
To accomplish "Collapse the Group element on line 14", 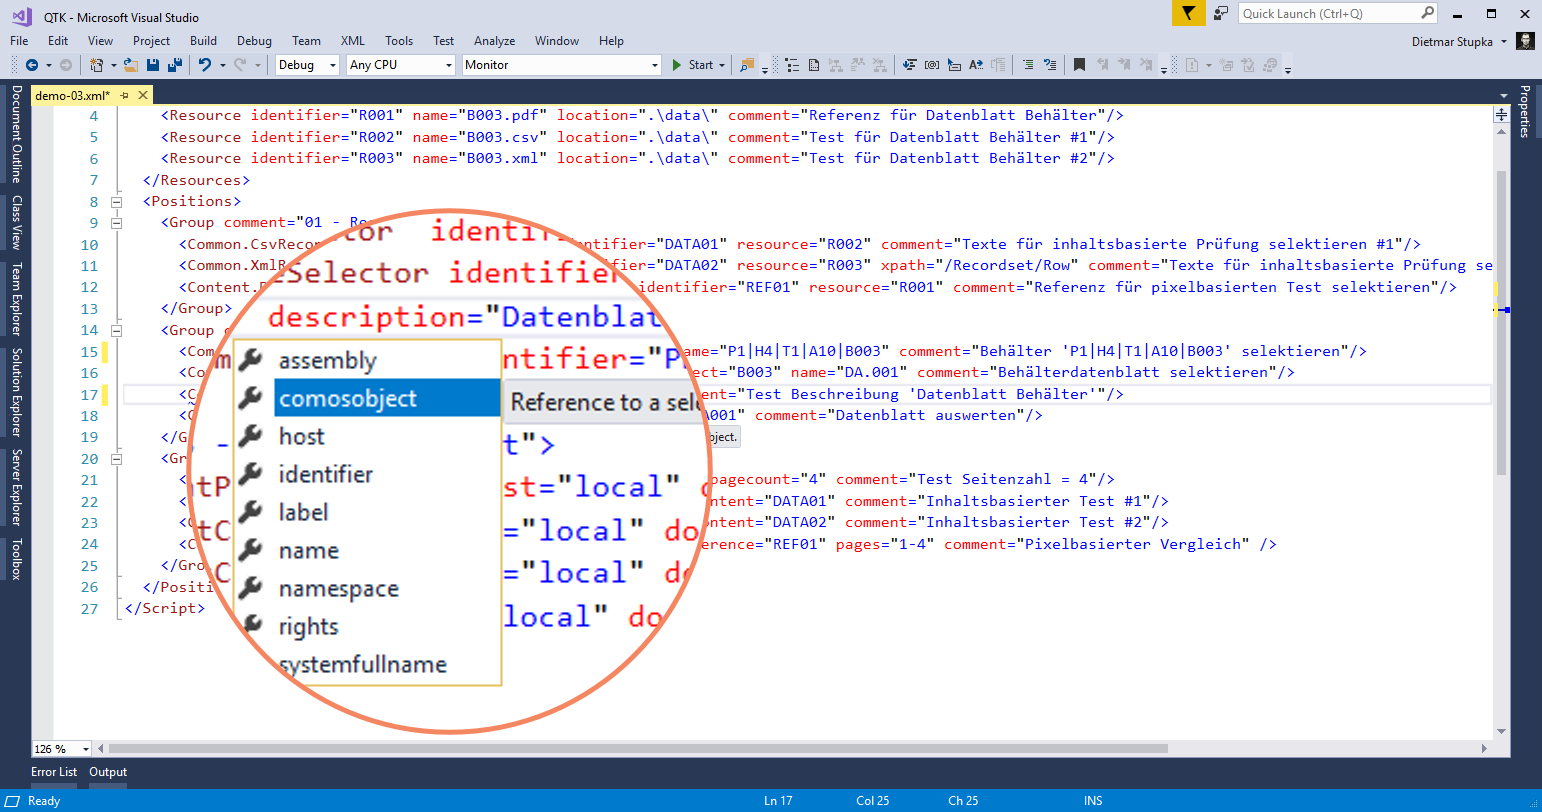I will point(117,330).
